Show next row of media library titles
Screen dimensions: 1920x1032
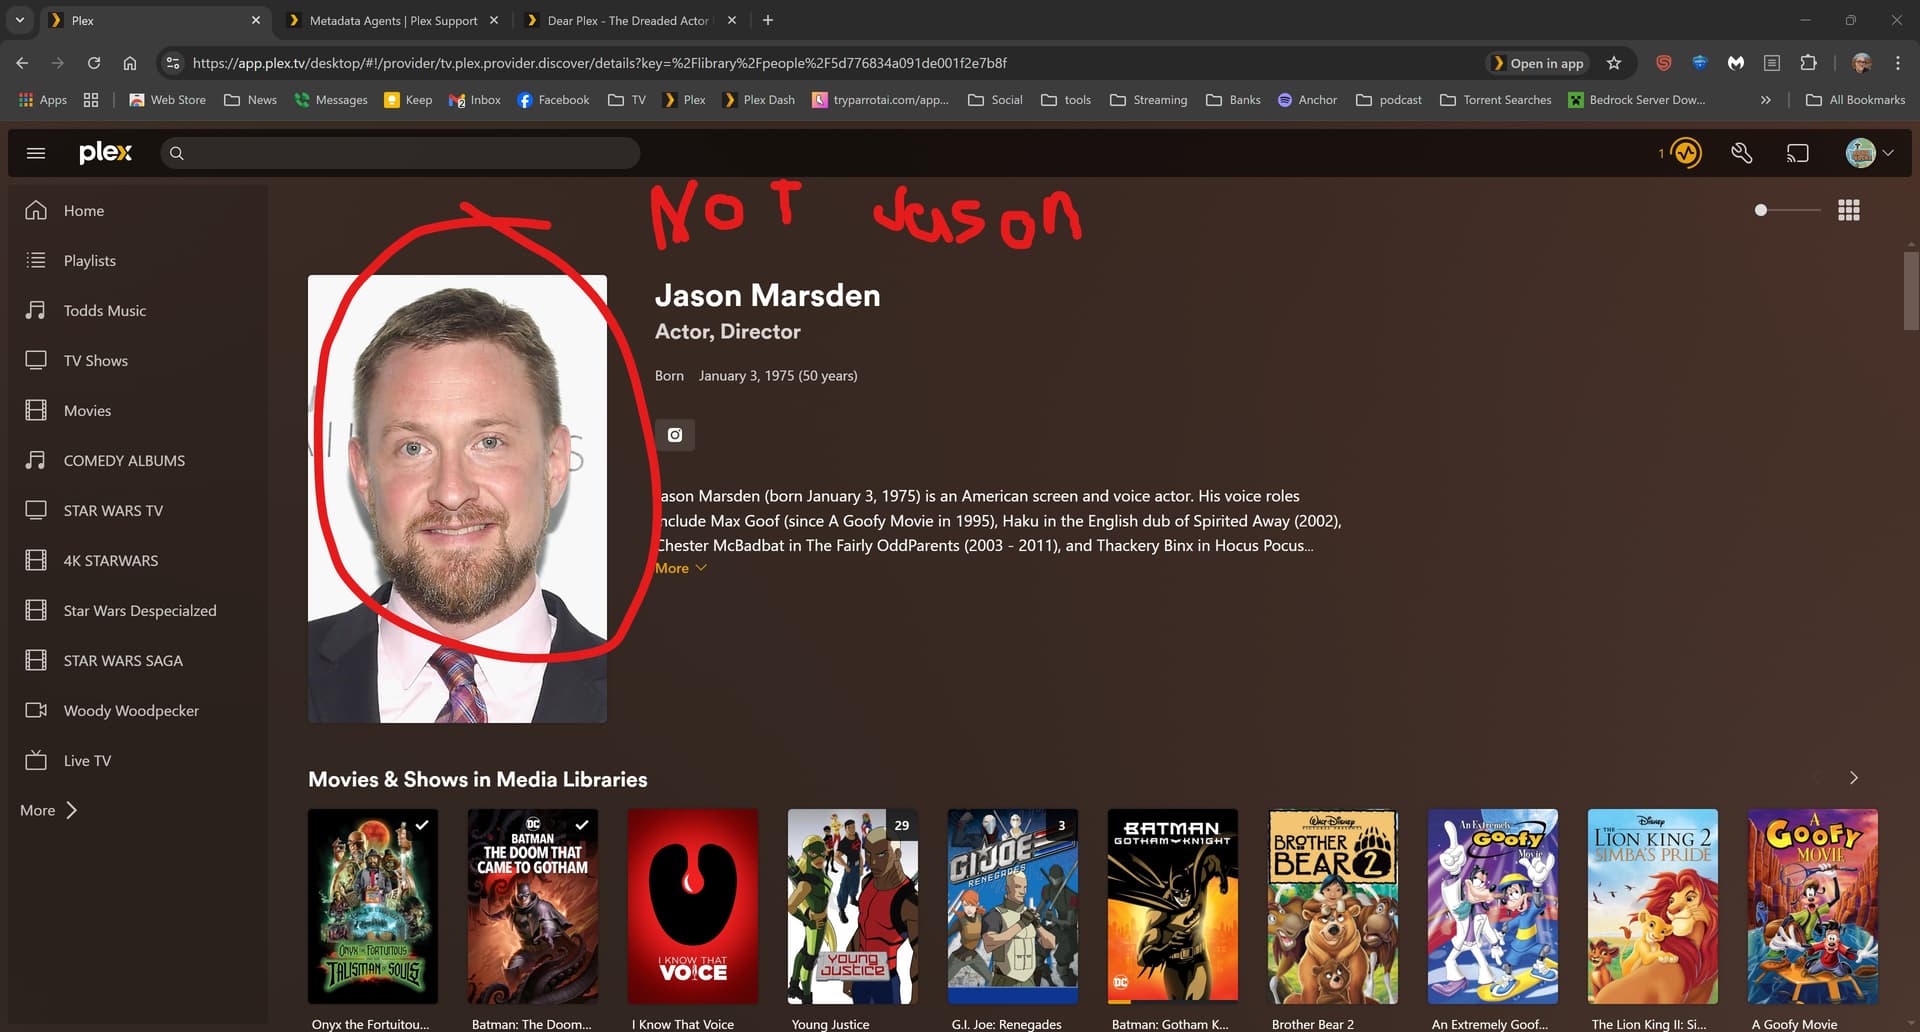(x=1854, y=778)
